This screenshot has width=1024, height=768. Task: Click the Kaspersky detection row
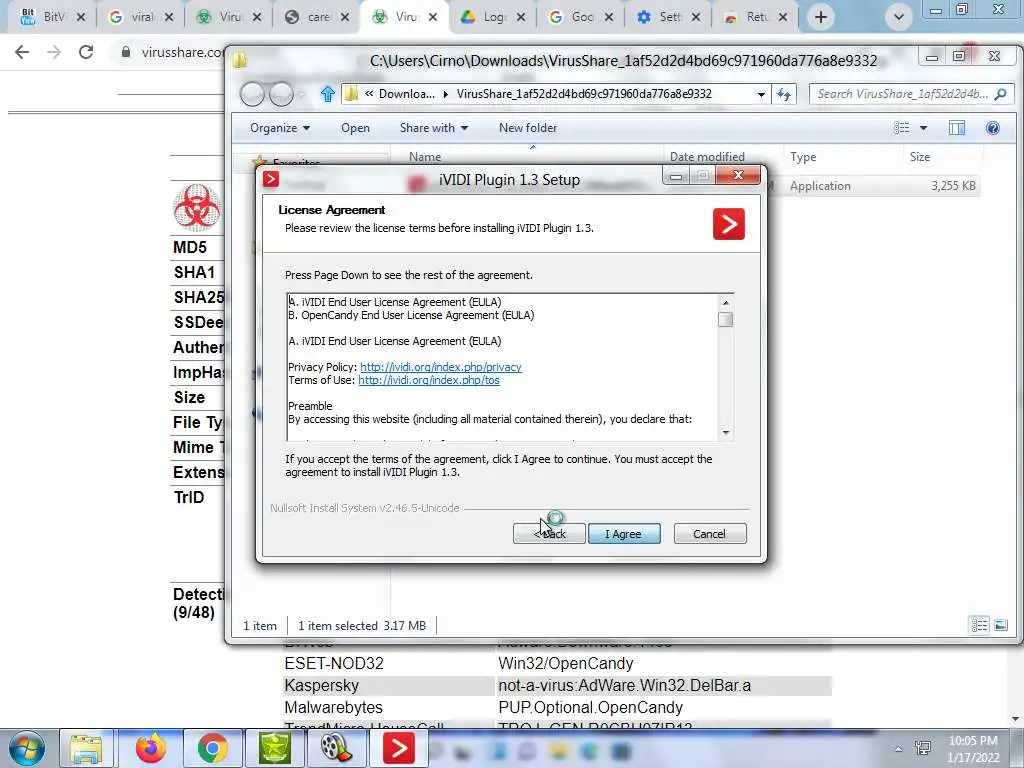(557, 686)
